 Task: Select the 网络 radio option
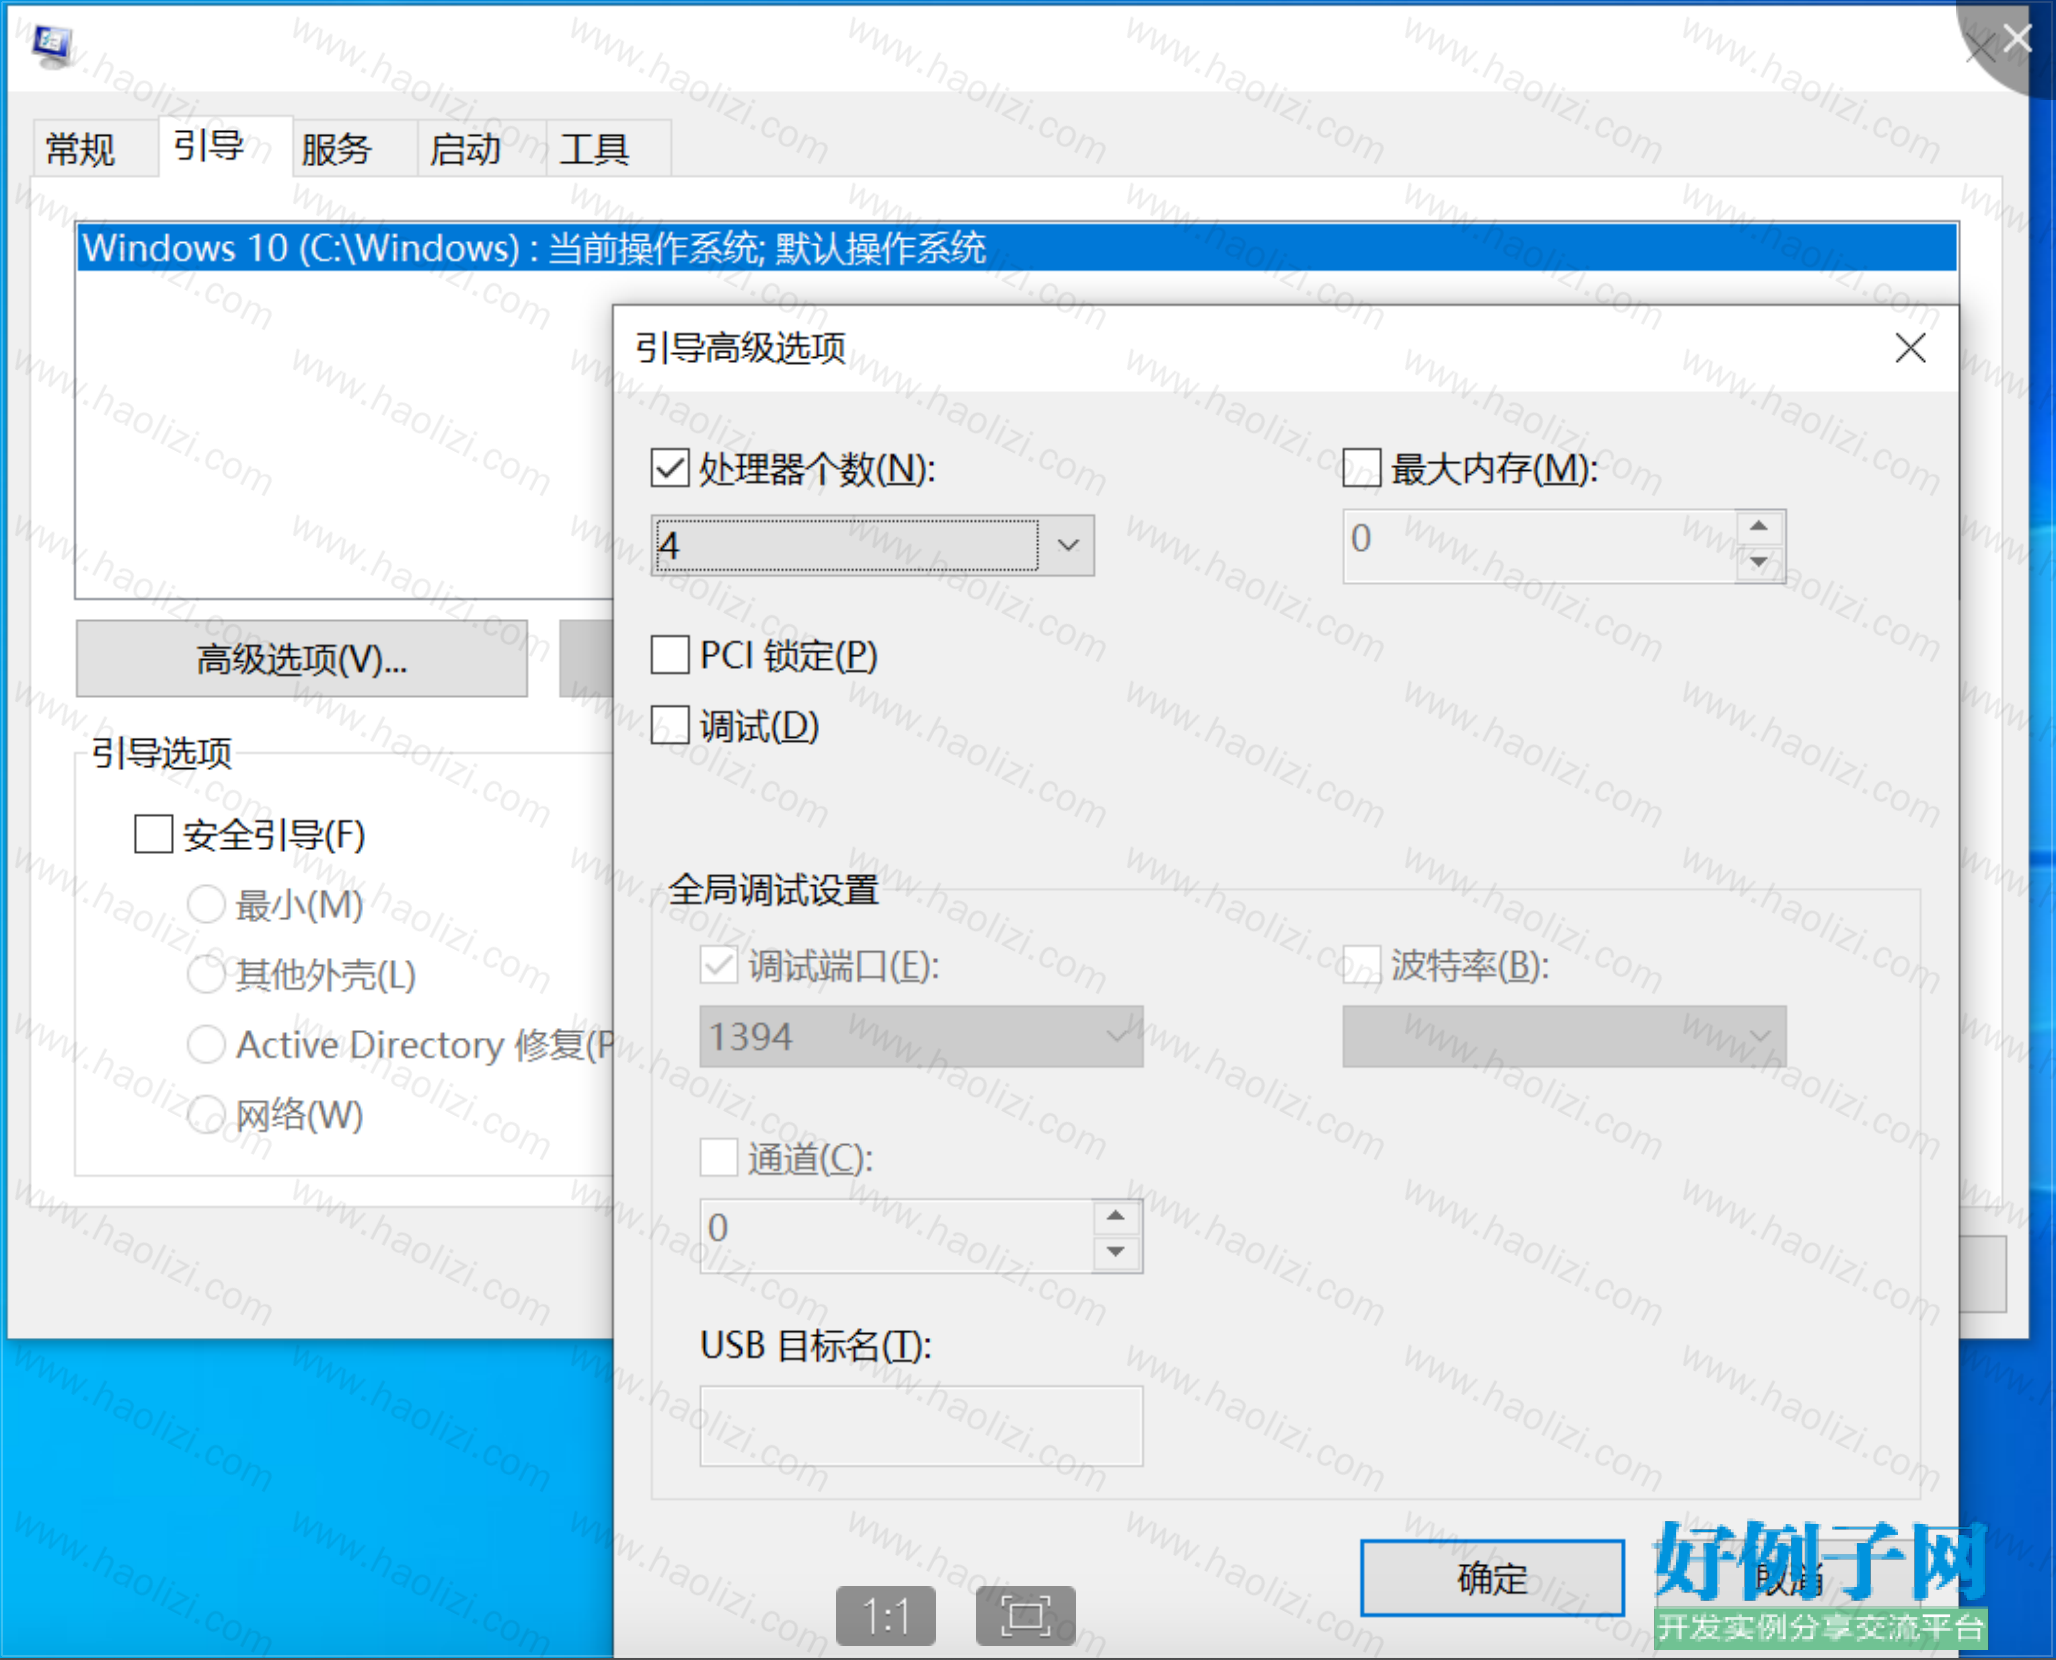pyautogui.click(x=206, y=1114)
